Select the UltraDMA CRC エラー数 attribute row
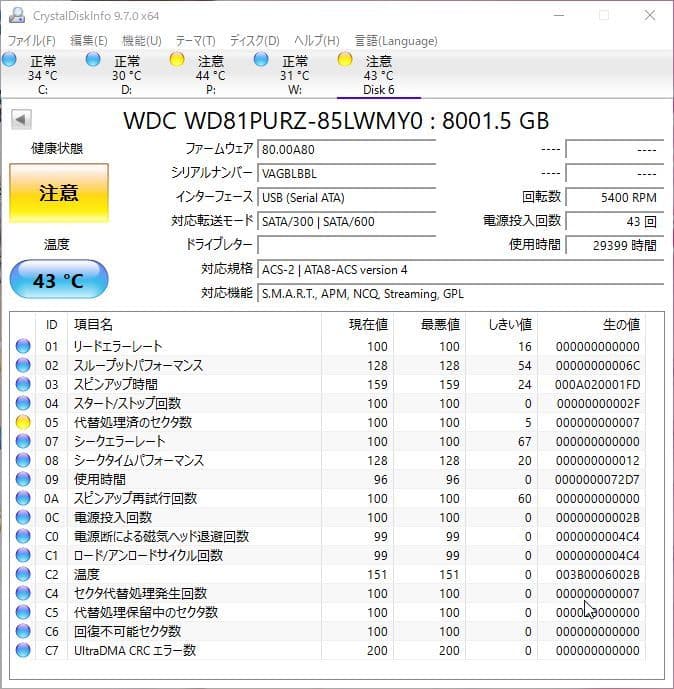The image size is (674, 689). coord(328,650)
